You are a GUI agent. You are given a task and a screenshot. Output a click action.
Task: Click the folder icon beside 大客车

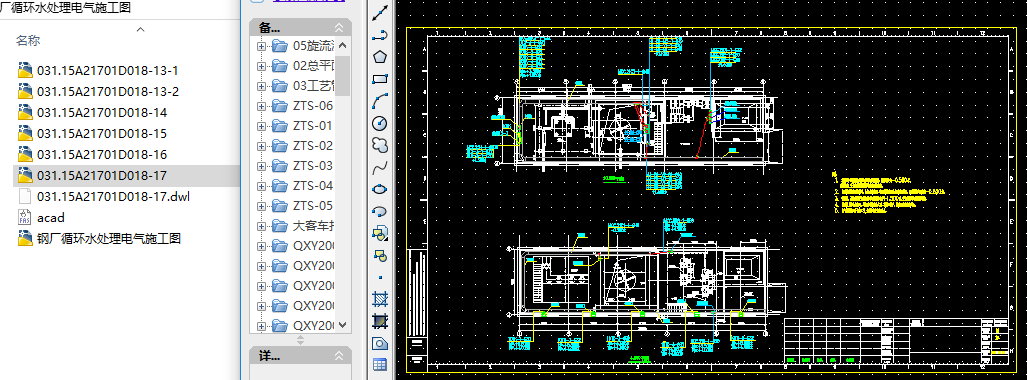point(280,226)
